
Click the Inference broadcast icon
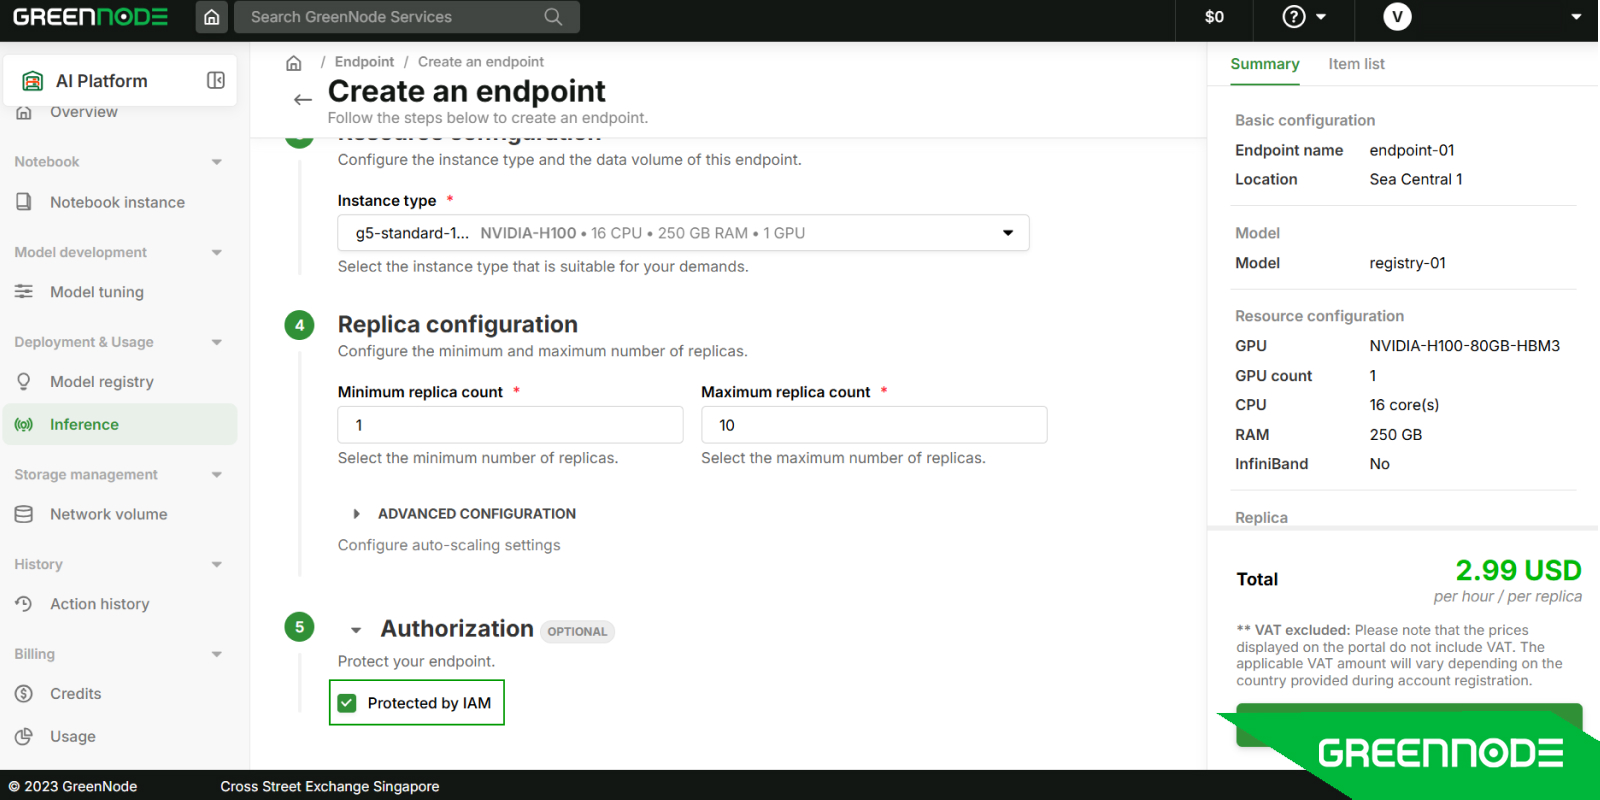coord(24,425)
